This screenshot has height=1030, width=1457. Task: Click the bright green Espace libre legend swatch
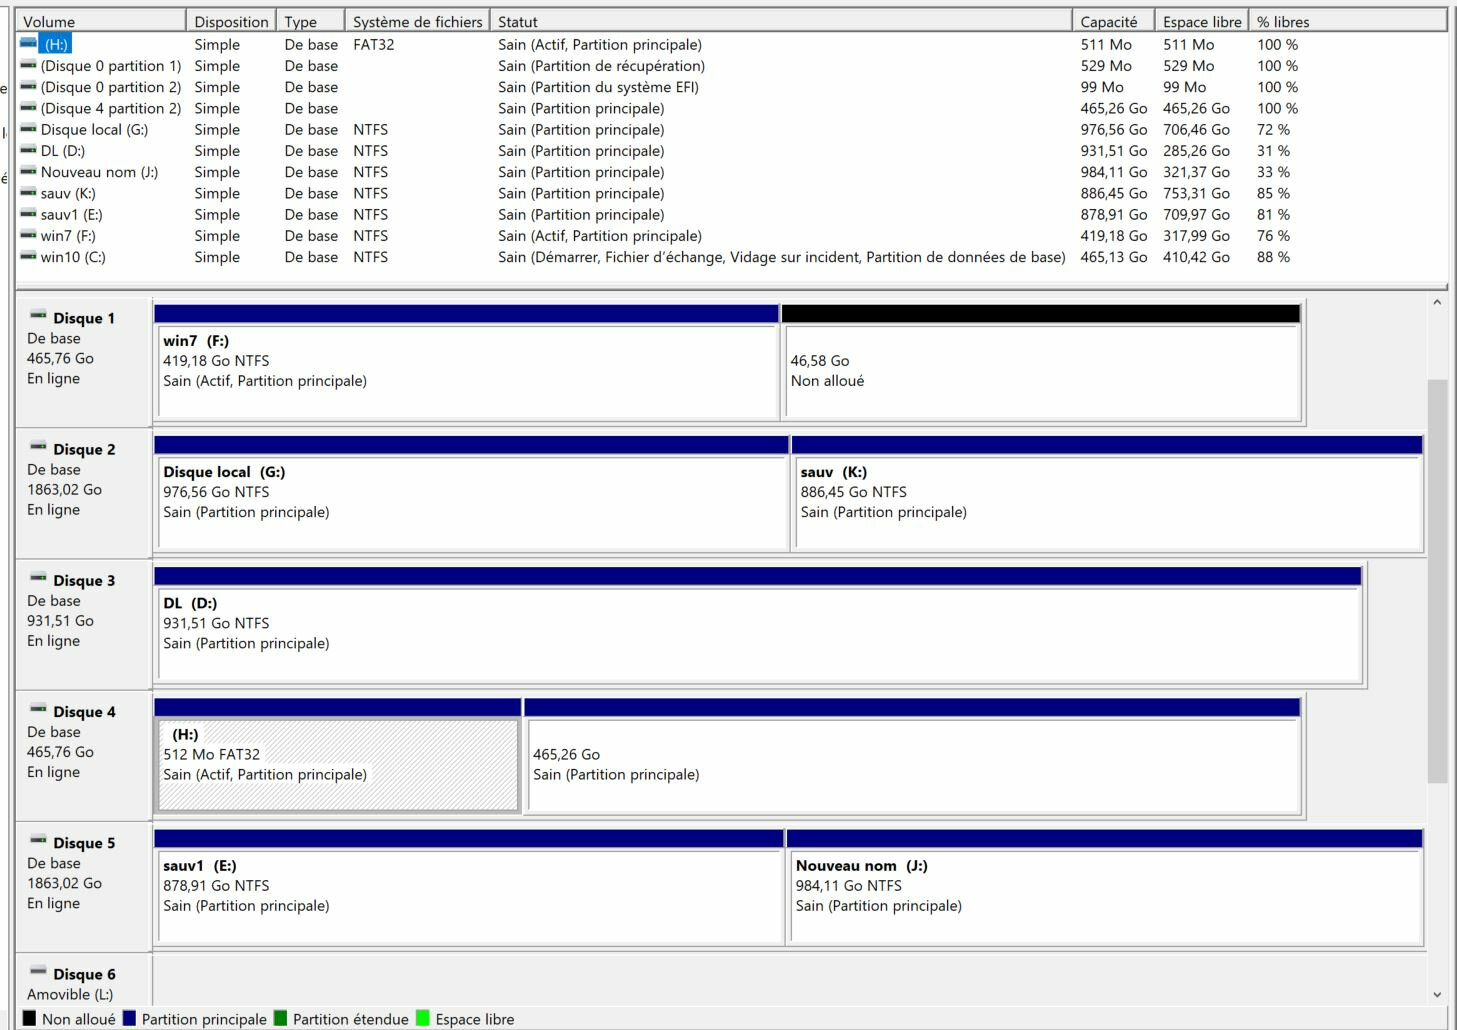pyautogui.click(x=423, y=1019)
